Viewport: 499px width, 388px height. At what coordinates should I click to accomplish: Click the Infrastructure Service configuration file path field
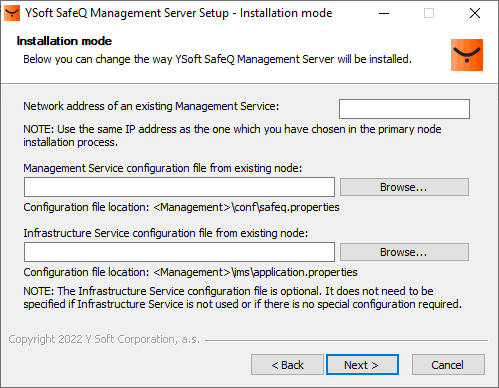coord(179,252)
